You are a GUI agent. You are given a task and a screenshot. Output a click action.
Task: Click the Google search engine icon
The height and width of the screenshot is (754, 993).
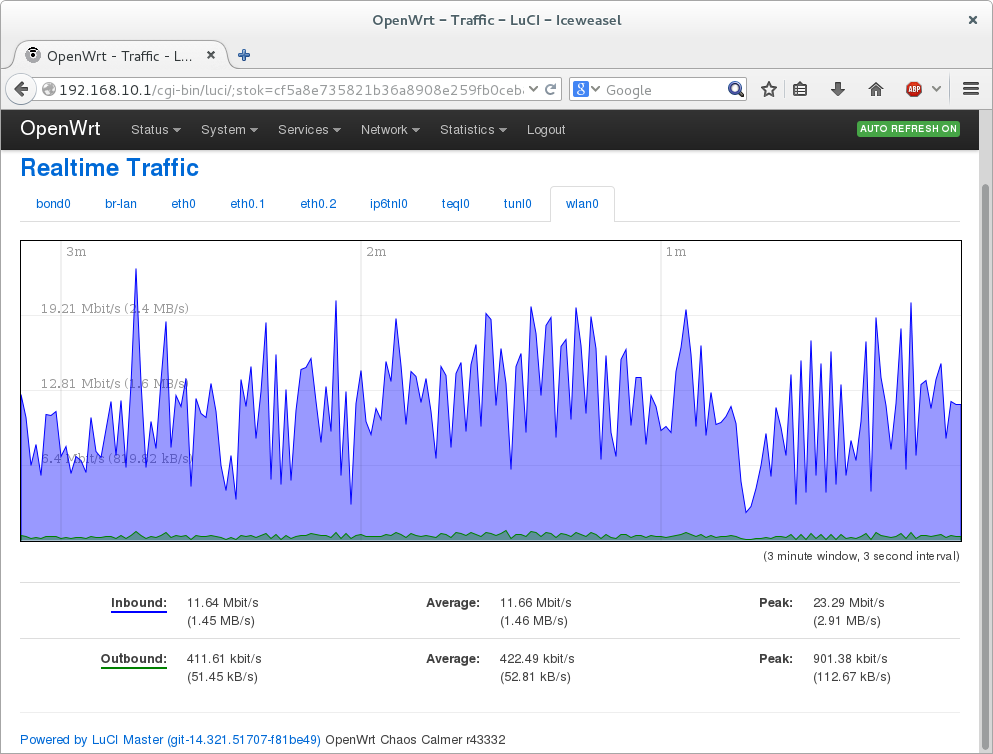click(x=581, y=89)
